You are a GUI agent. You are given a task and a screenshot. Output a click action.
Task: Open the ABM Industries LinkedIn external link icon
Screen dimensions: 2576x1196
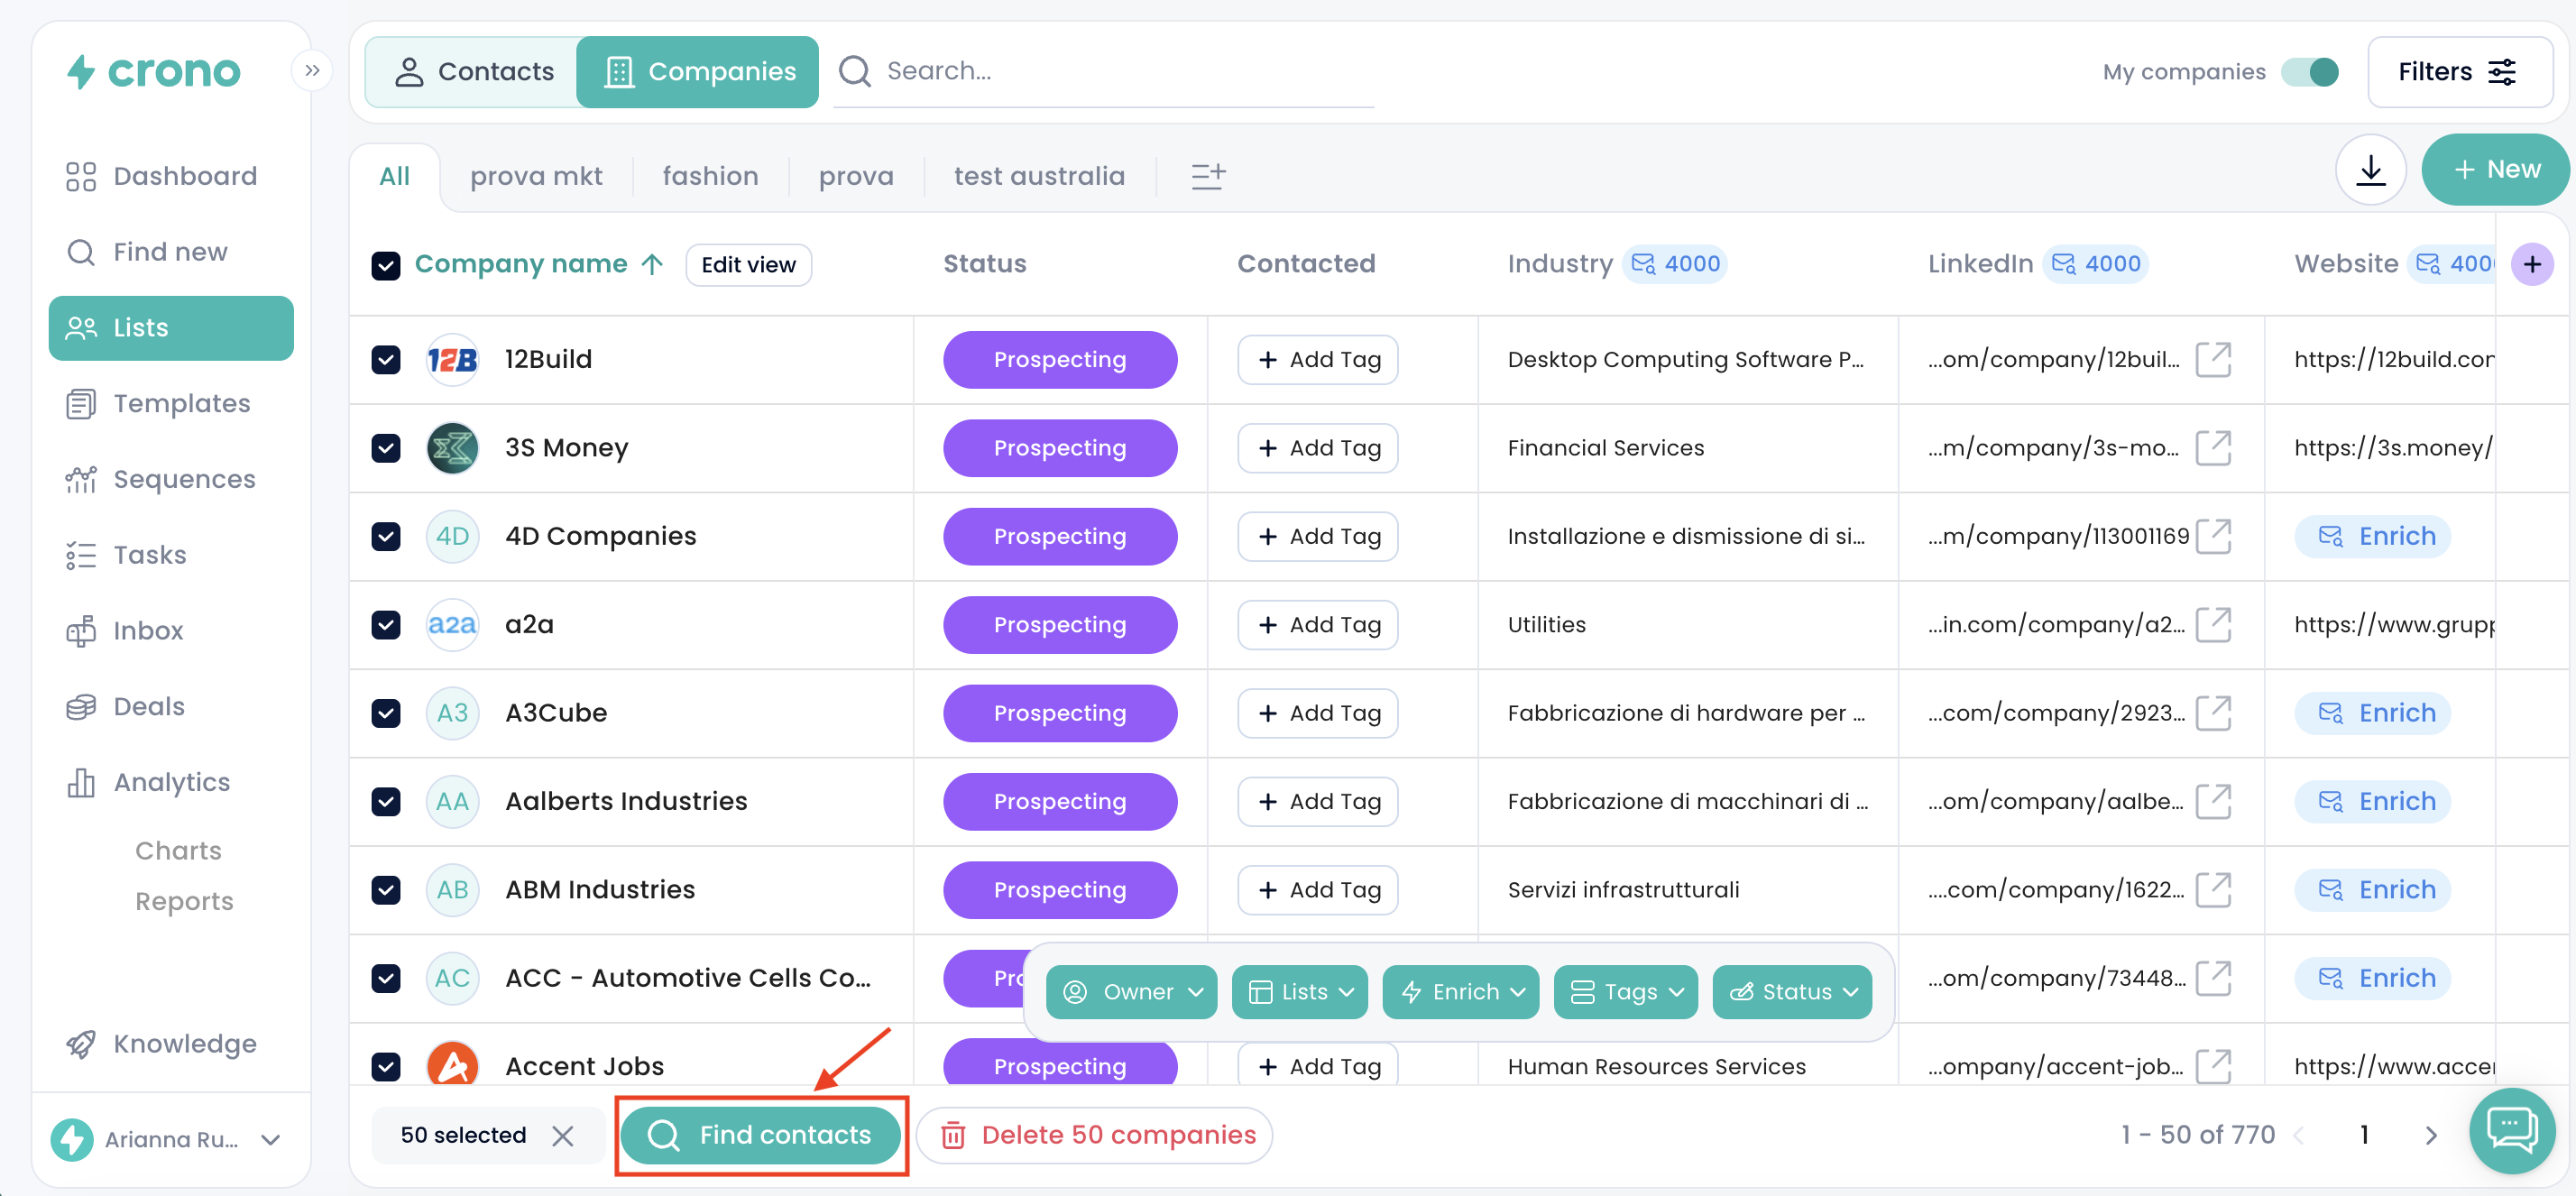[2213, 889]
